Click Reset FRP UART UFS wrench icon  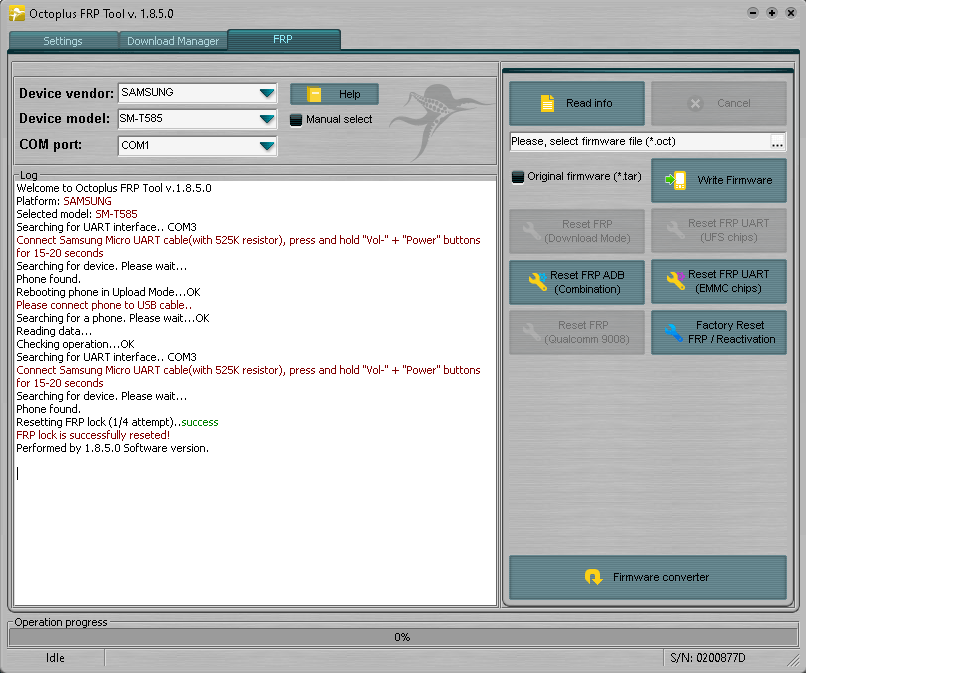coord(675,230)
